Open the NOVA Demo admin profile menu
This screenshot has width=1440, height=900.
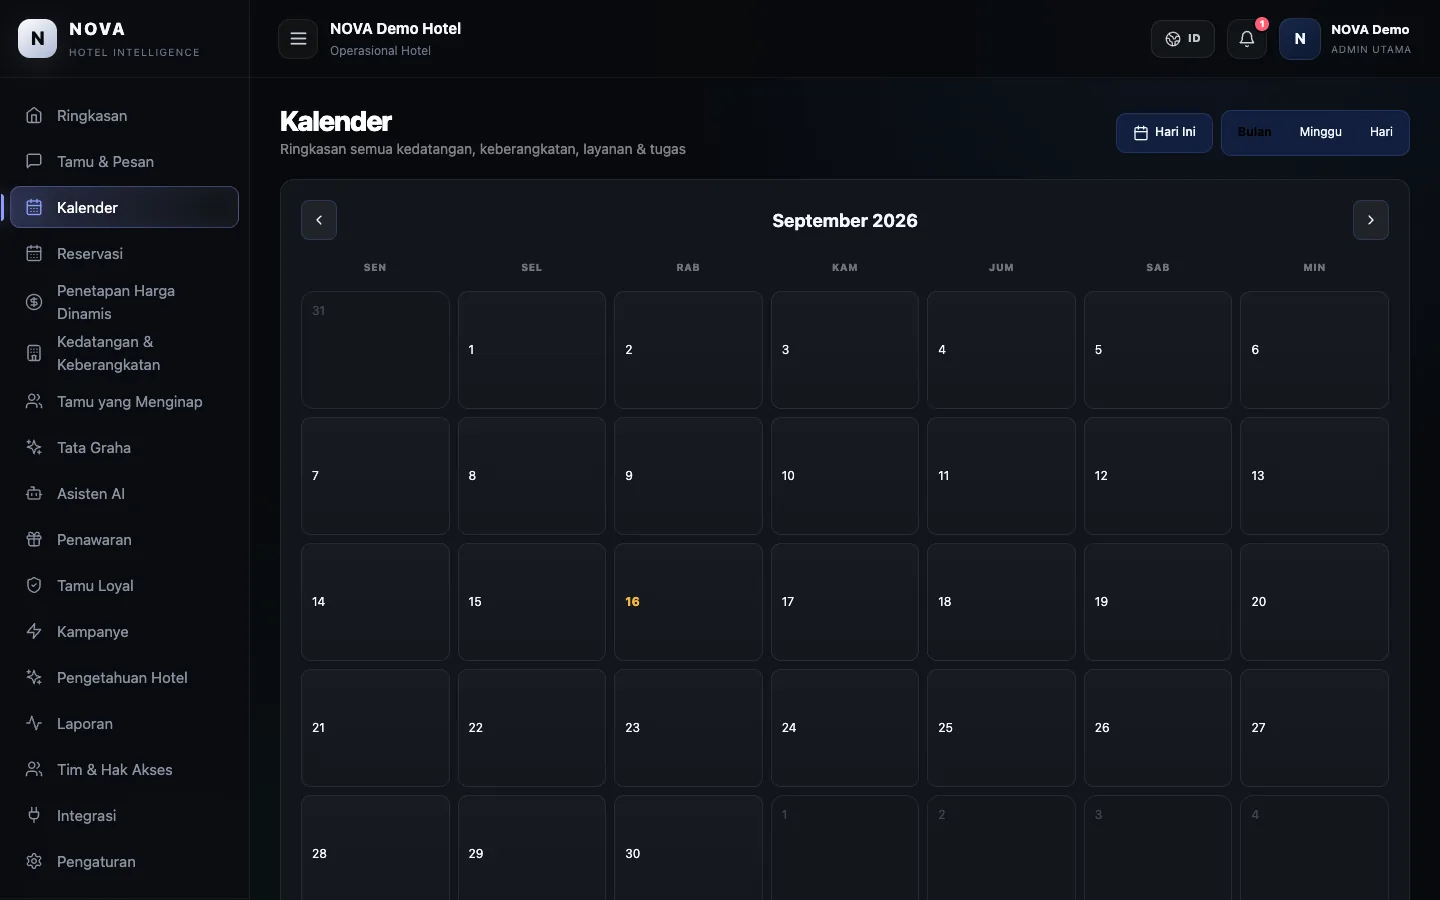(x=1346, y=39)
